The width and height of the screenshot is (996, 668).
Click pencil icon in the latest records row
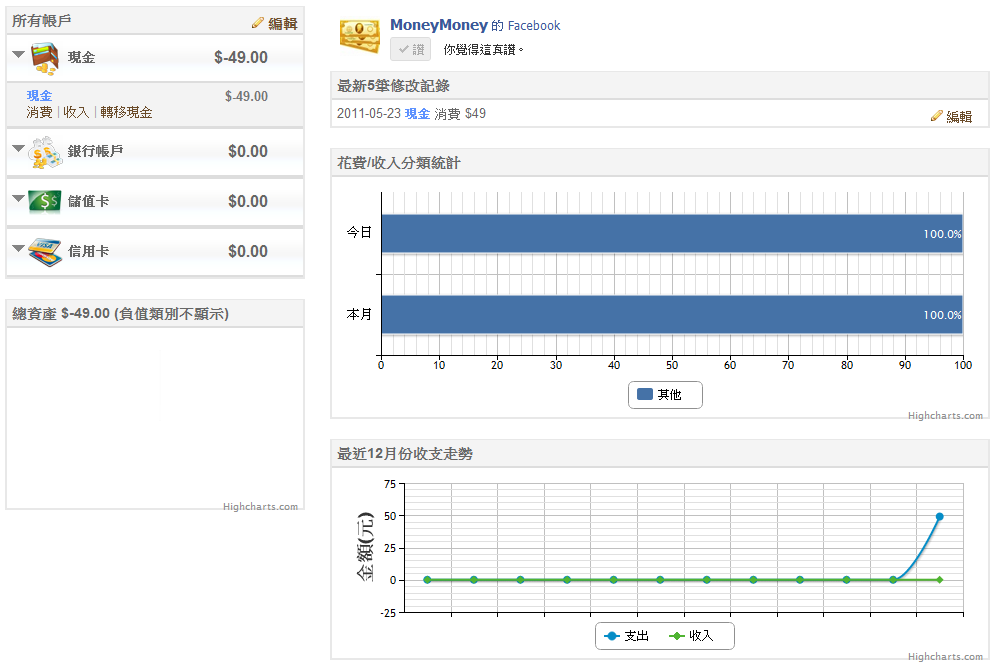click(937, 116)
